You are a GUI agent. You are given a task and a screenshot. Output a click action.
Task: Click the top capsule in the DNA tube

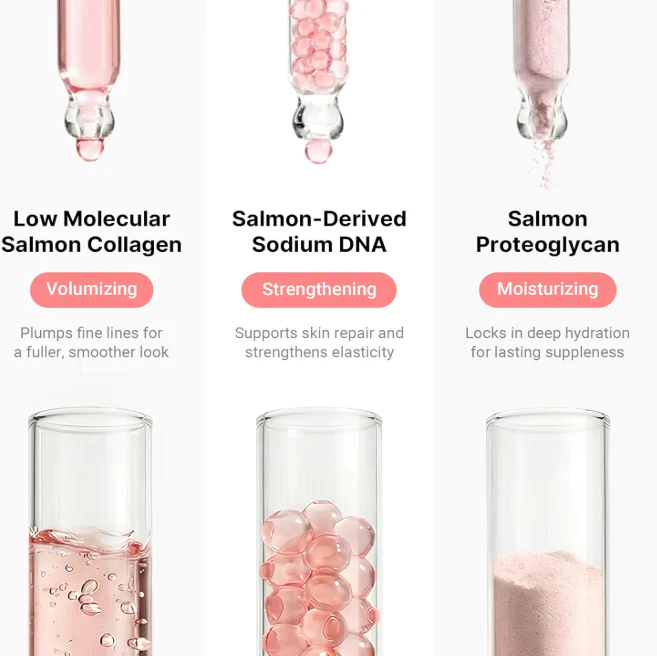(322, 517)
